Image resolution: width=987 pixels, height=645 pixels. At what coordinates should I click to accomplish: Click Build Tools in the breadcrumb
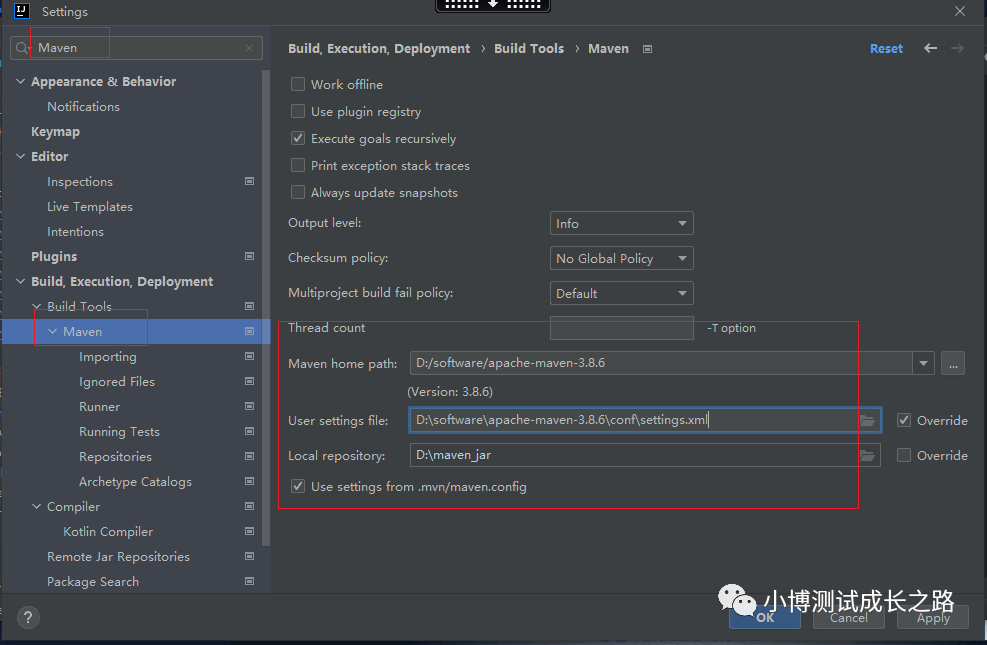click(529, 48)
